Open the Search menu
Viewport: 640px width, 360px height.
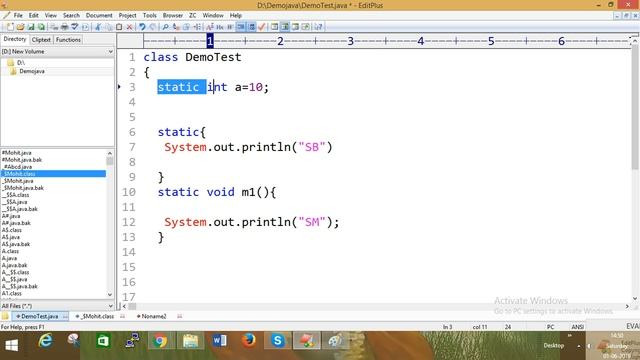(71, 16)
